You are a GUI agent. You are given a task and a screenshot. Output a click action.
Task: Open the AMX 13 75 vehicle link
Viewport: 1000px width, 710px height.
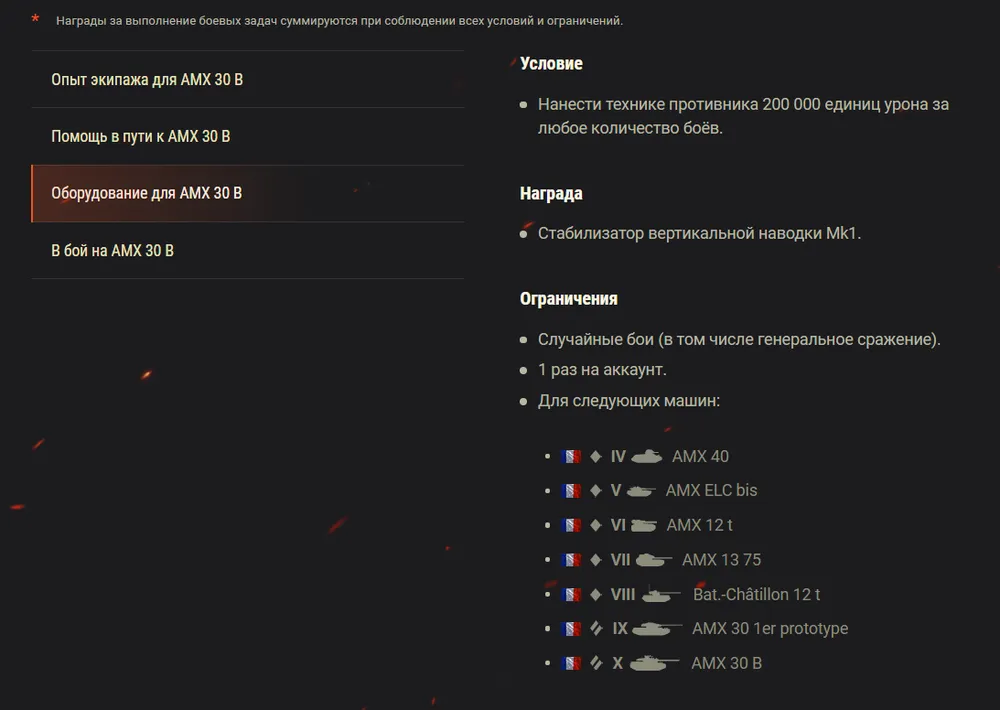721,560
